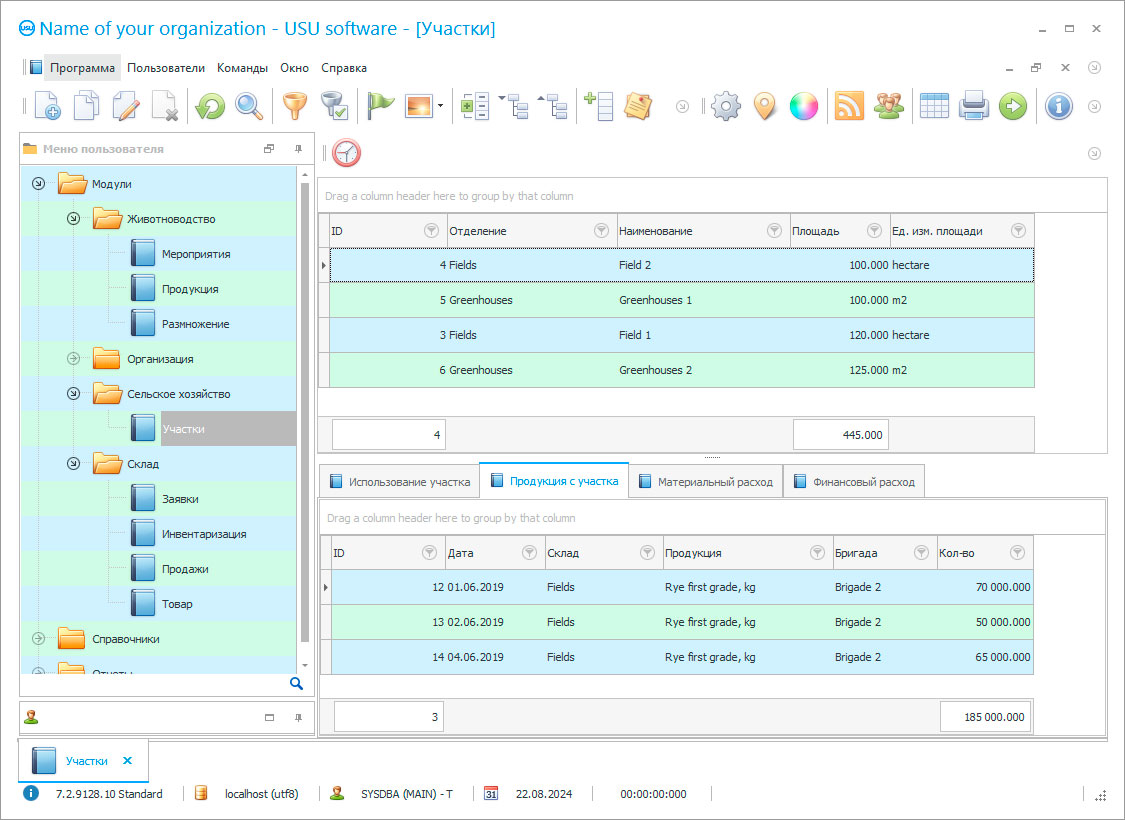Viewport: 1125px width, 820px height.
Task: Click the add row plus-list icon
Action: tap(598, 106)
